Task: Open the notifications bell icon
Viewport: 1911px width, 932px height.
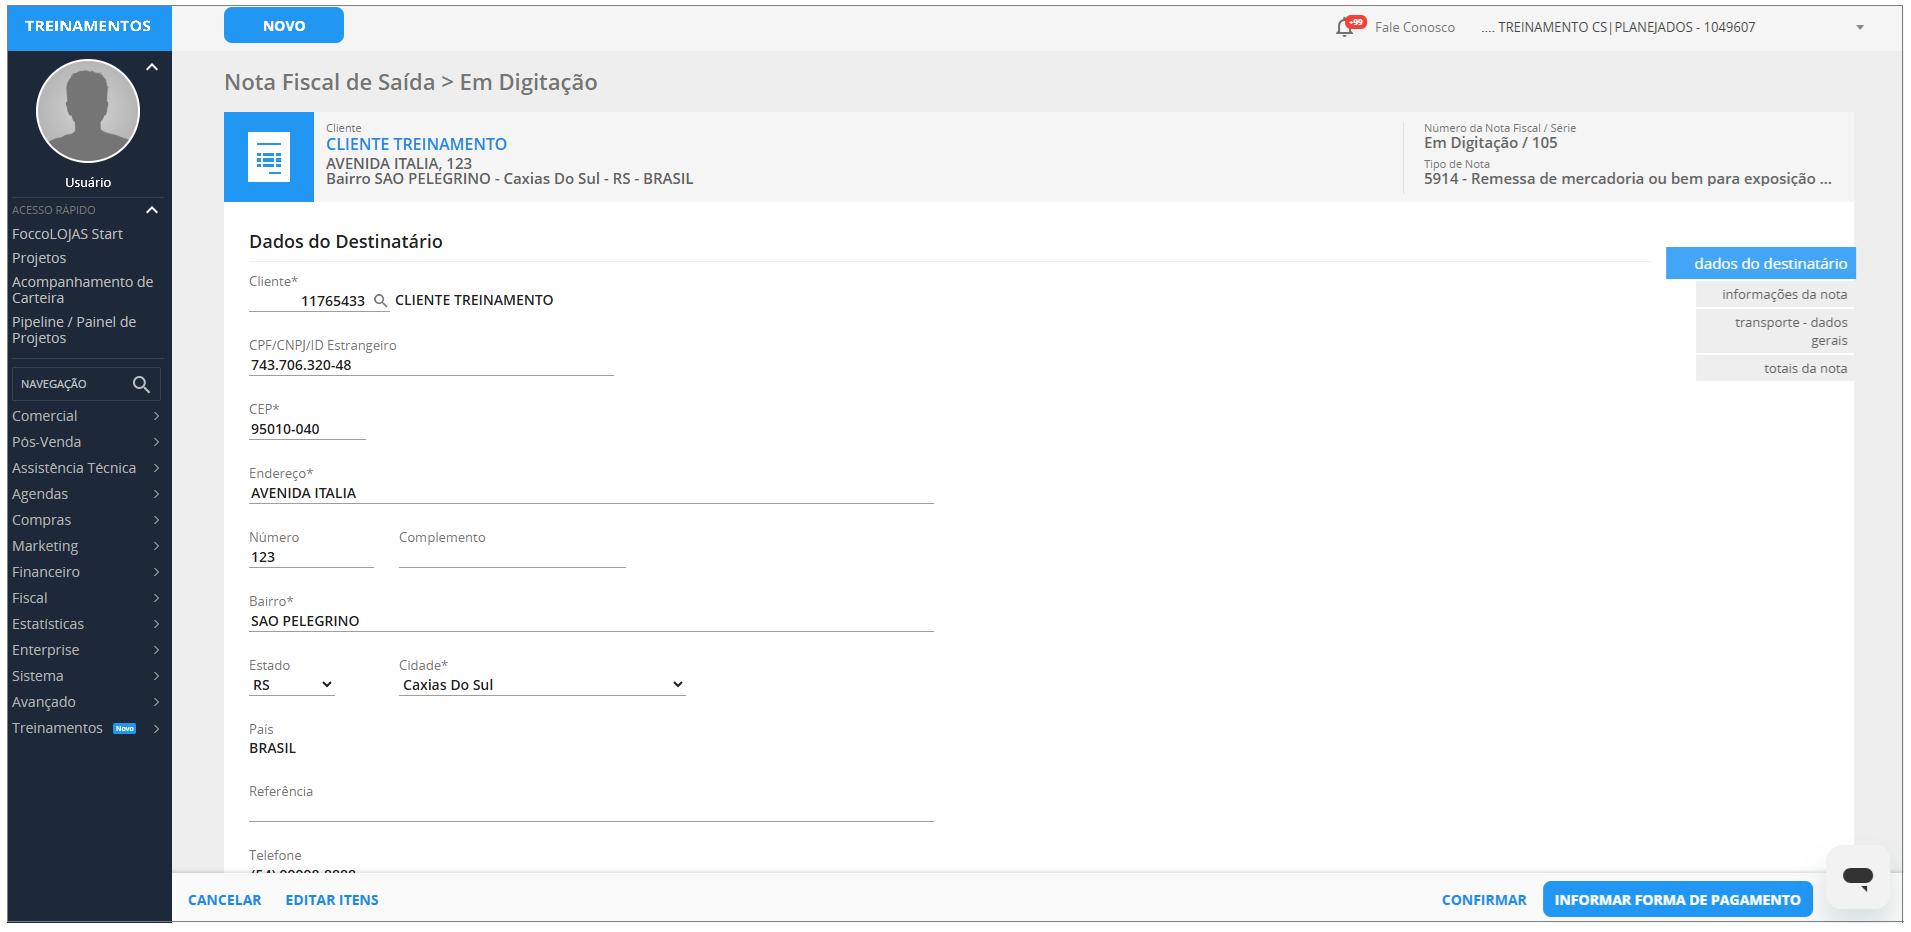Action: 1345,27
